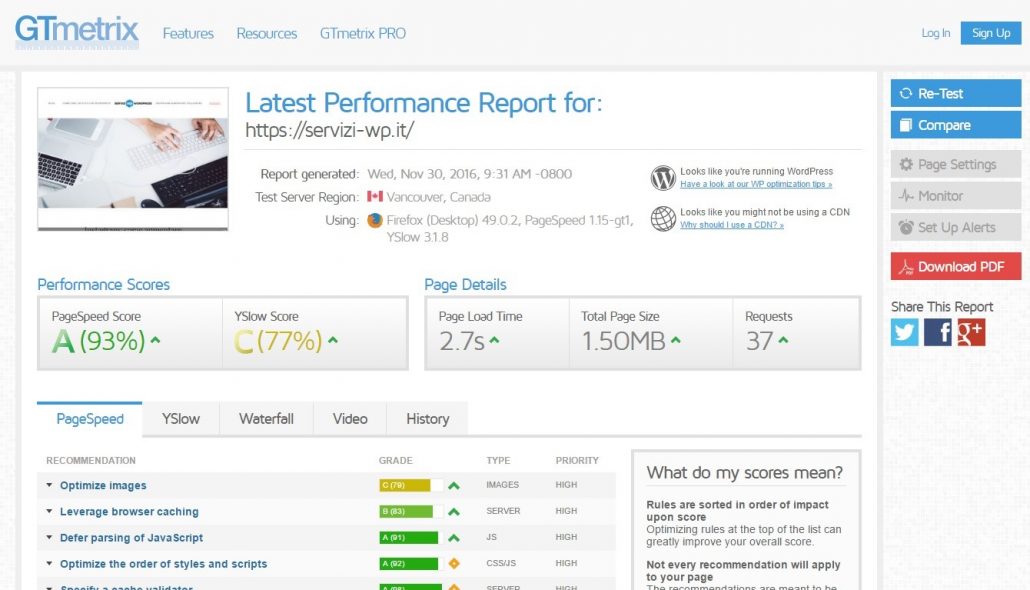Sort by the GRADE column header
The width and height of the screenshot is (1030, 590).
395,461
